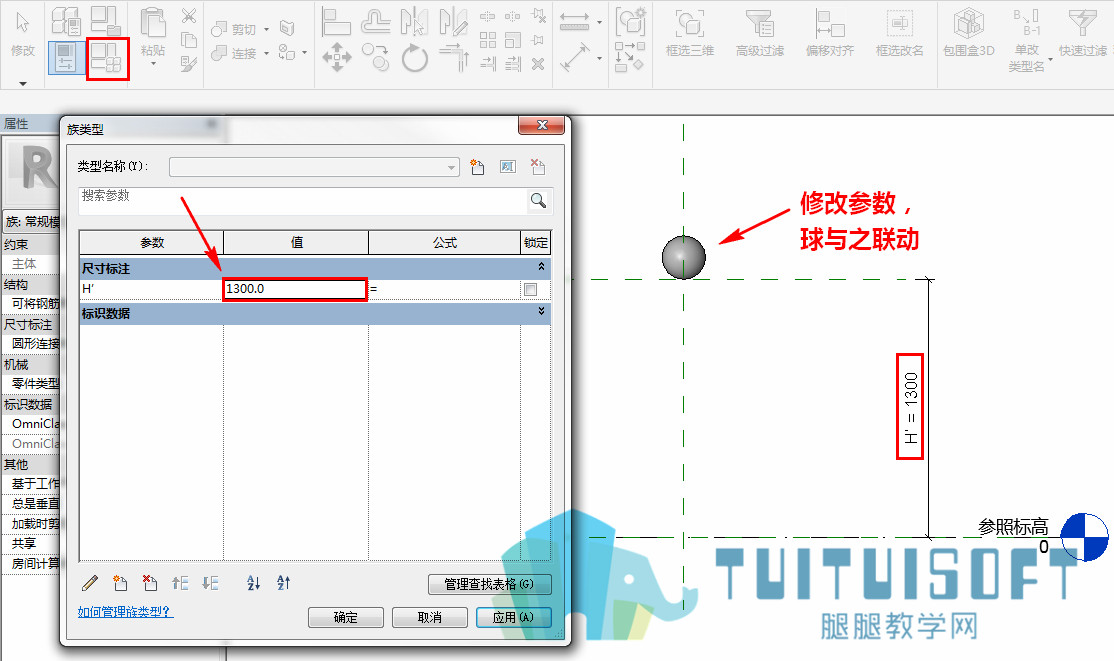Click the Delete Parameter icon
Image resolution: width=1114 pixels, height=661 pixels.
pos(150,584)
